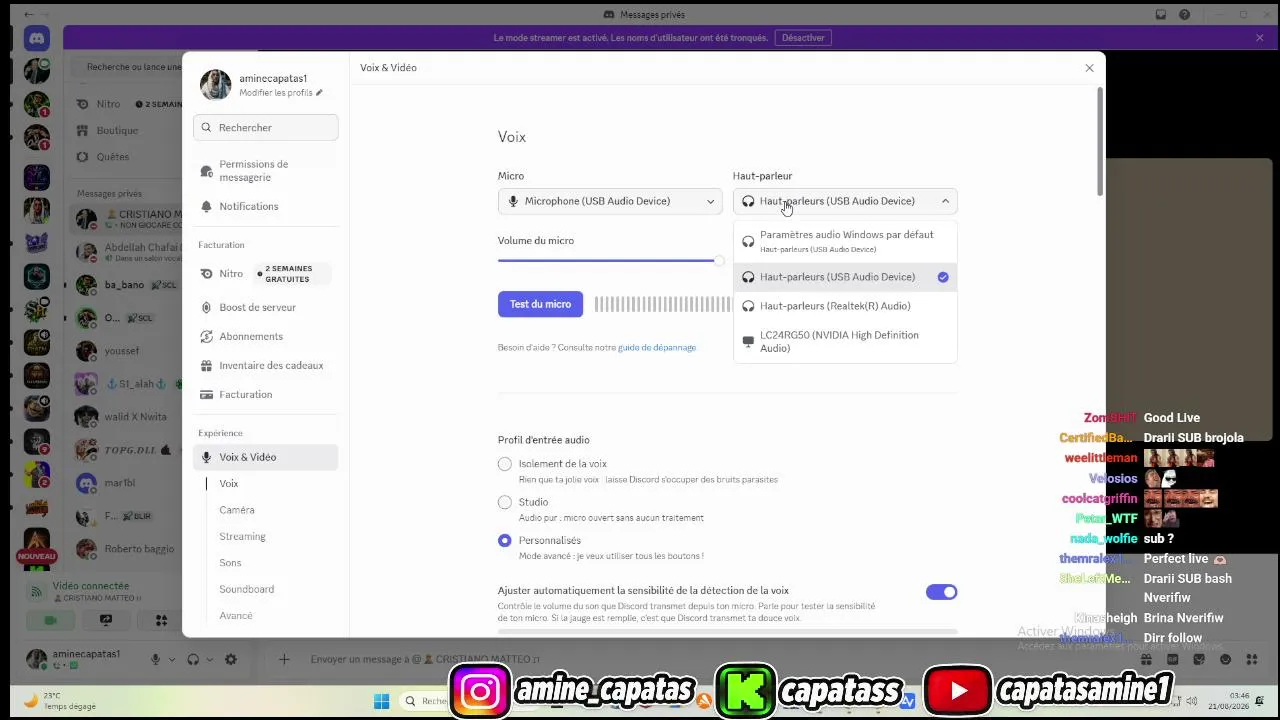Click the gift icon in message bar
This screenshot has width=1280, height=720.
pos(1147,659)
